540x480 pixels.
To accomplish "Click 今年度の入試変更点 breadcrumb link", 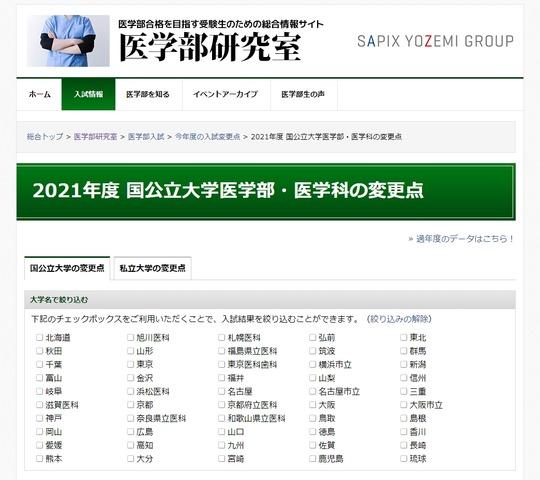I will click(208, 136).
